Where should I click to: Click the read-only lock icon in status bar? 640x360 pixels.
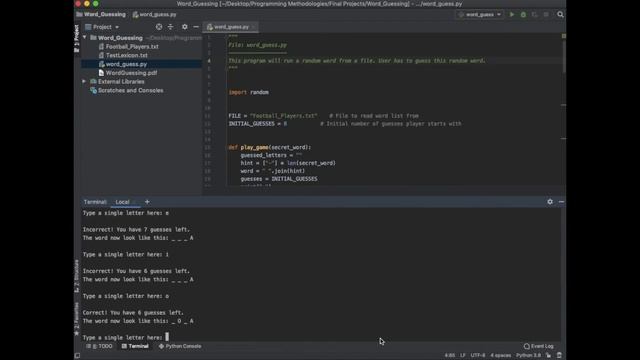tap(549, 356)
